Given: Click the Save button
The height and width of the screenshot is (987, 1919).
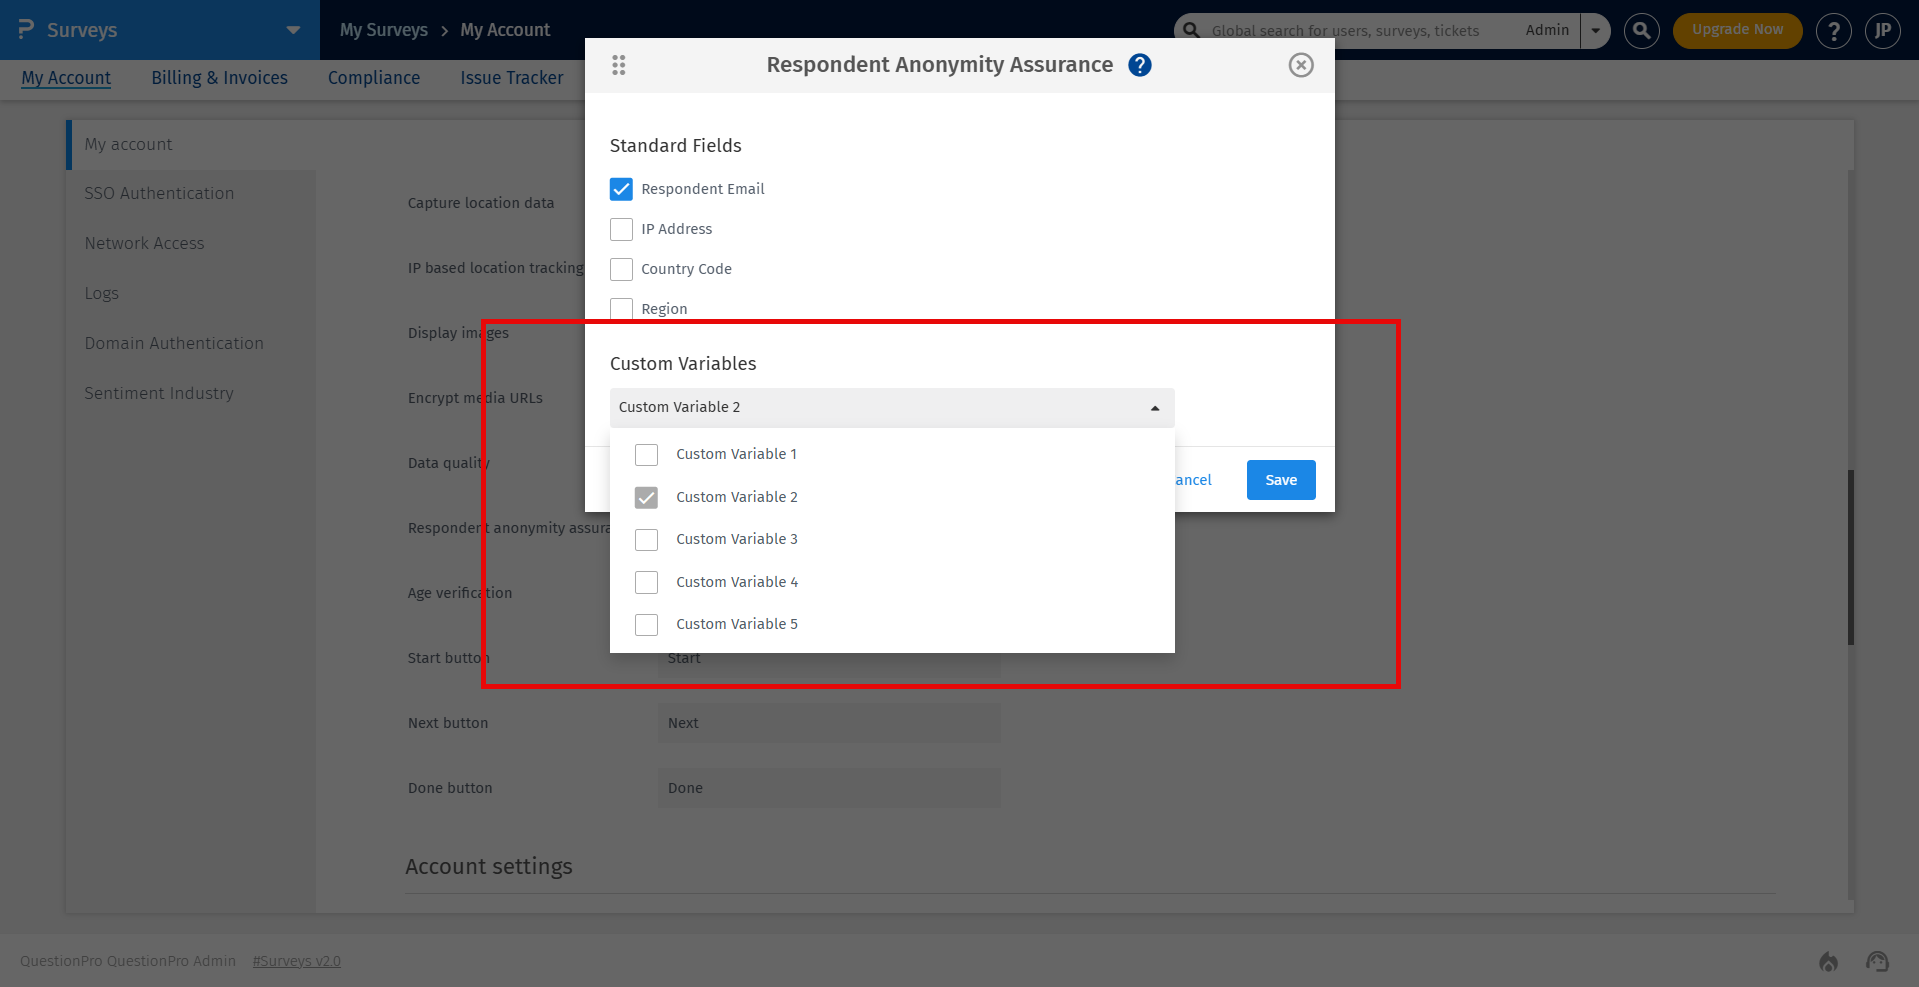Looking at the screenshot, I should pos(1281,480).
